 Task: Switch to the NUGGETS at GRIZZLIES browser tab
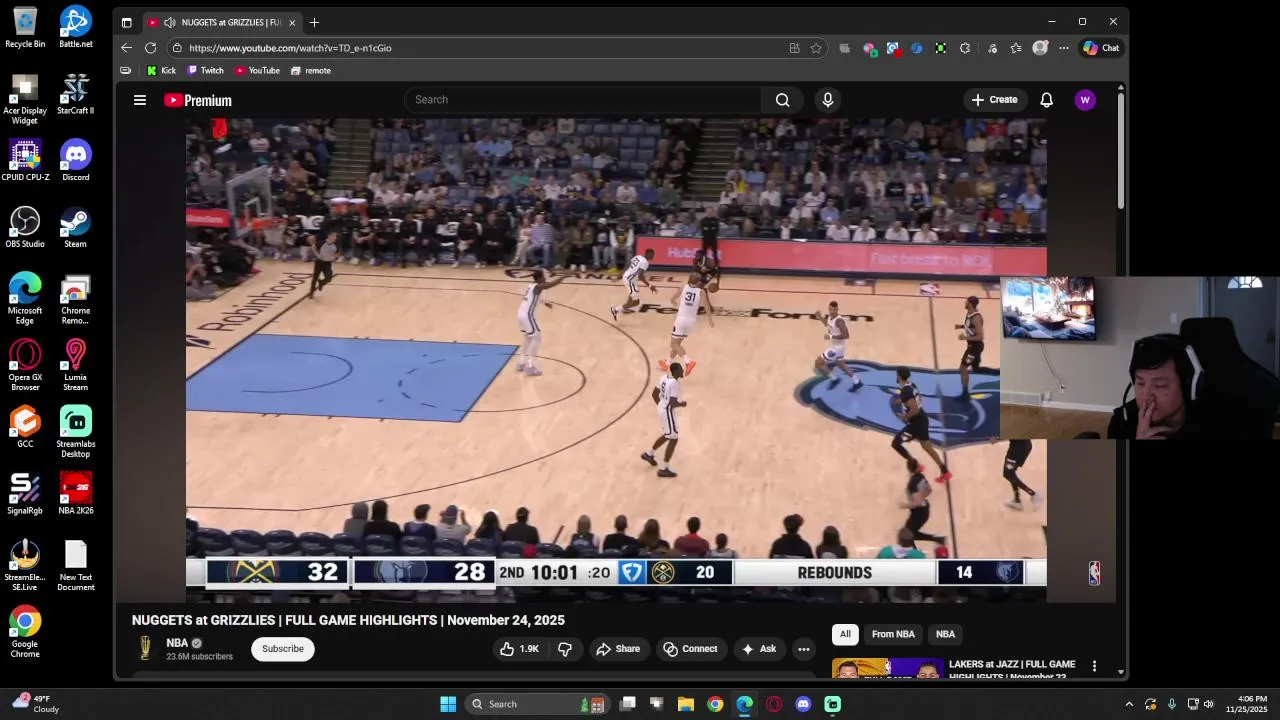[222, 22]
